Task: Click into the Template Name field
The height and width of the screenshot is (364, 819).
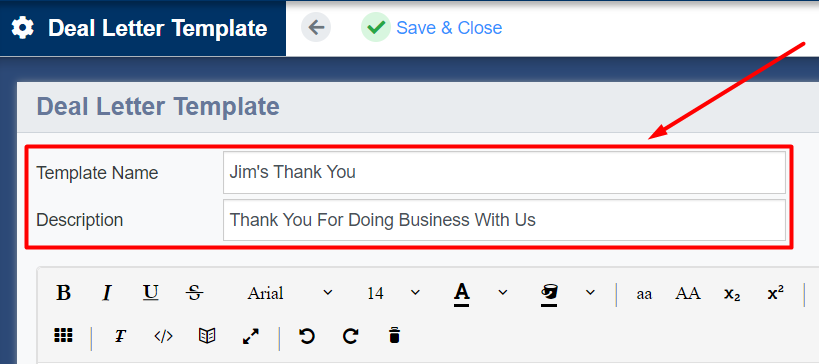Action: (504, 172)
